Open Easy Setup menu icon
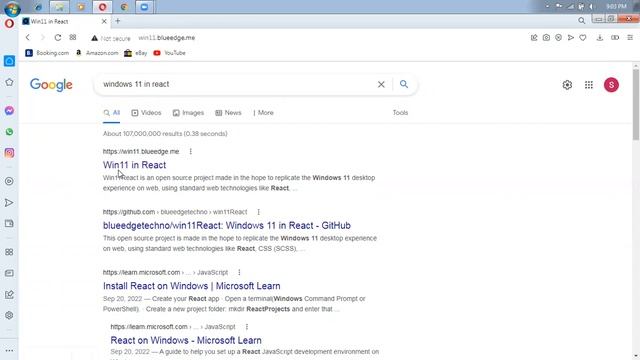Image resolution: width=640 pixels, height=360 pixels. [630, 38]
